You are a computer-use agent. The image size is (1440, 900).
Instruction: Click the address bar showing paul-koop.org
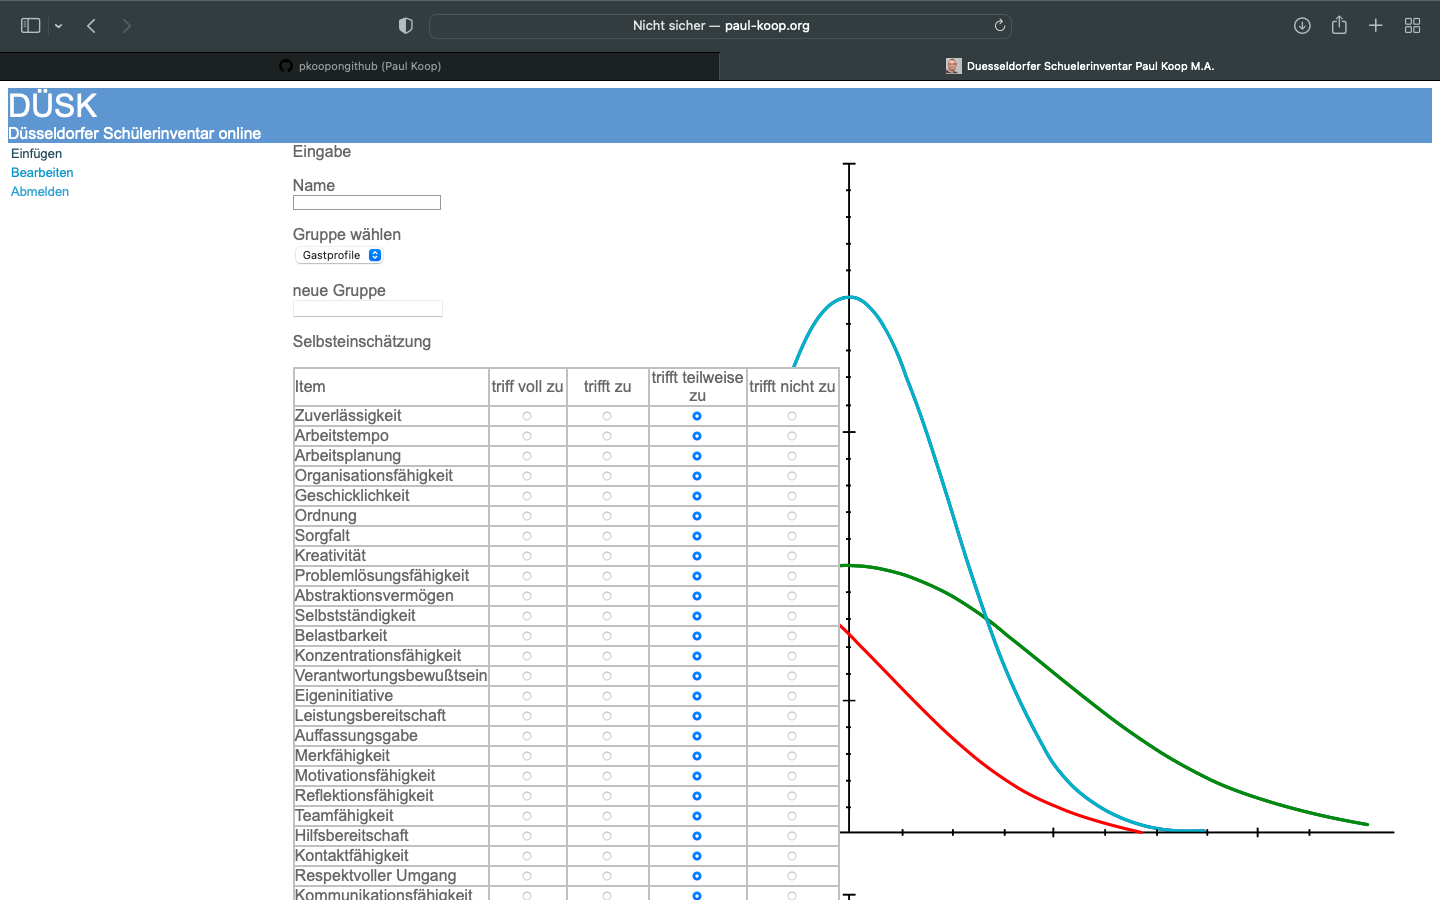click(x=720, y=26)
